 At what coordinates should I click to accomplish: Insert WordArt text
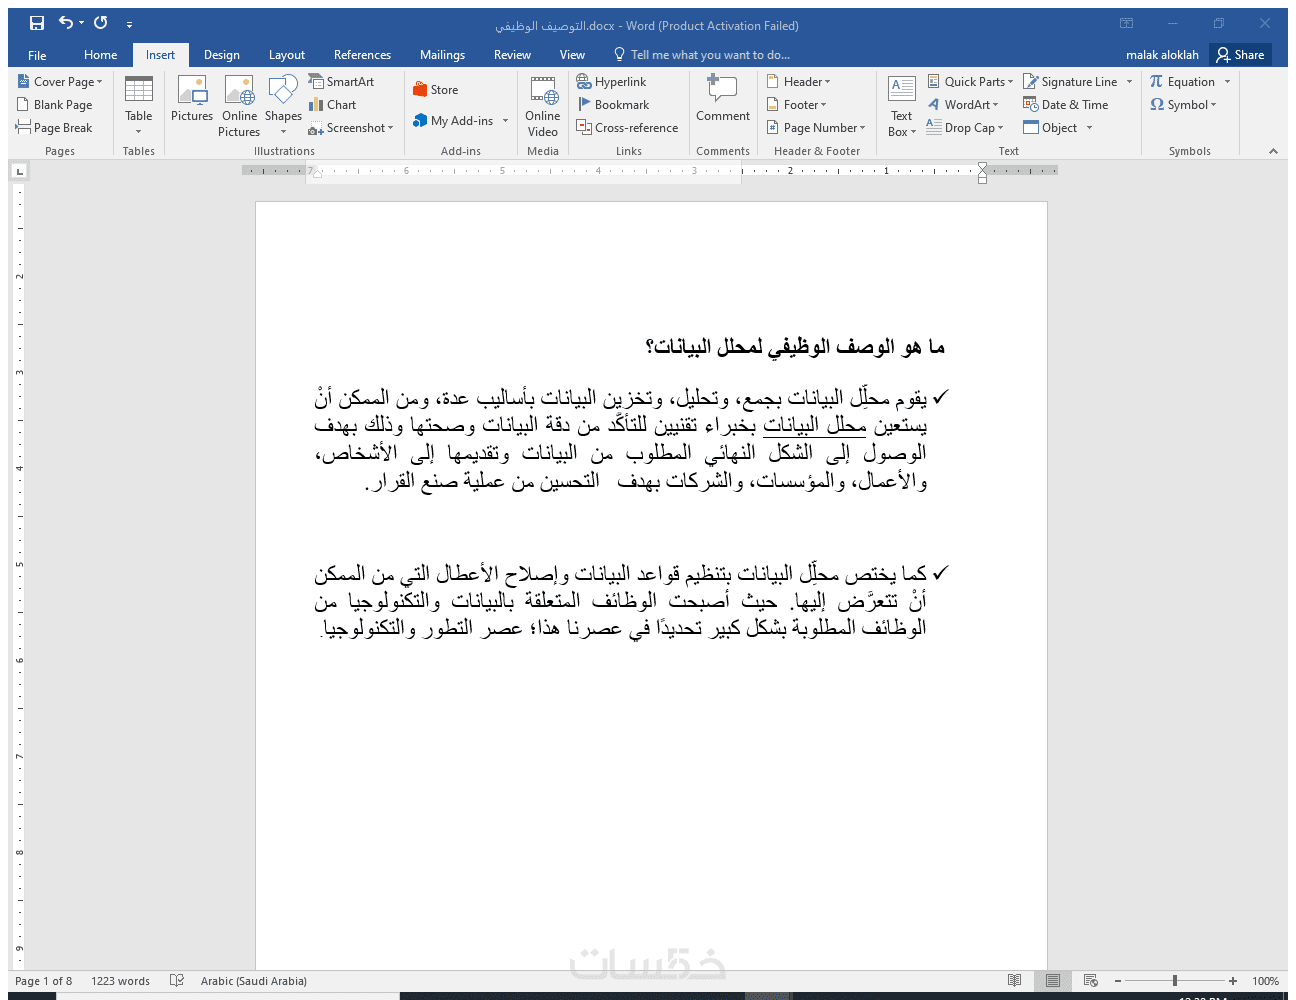coord(963,105)
